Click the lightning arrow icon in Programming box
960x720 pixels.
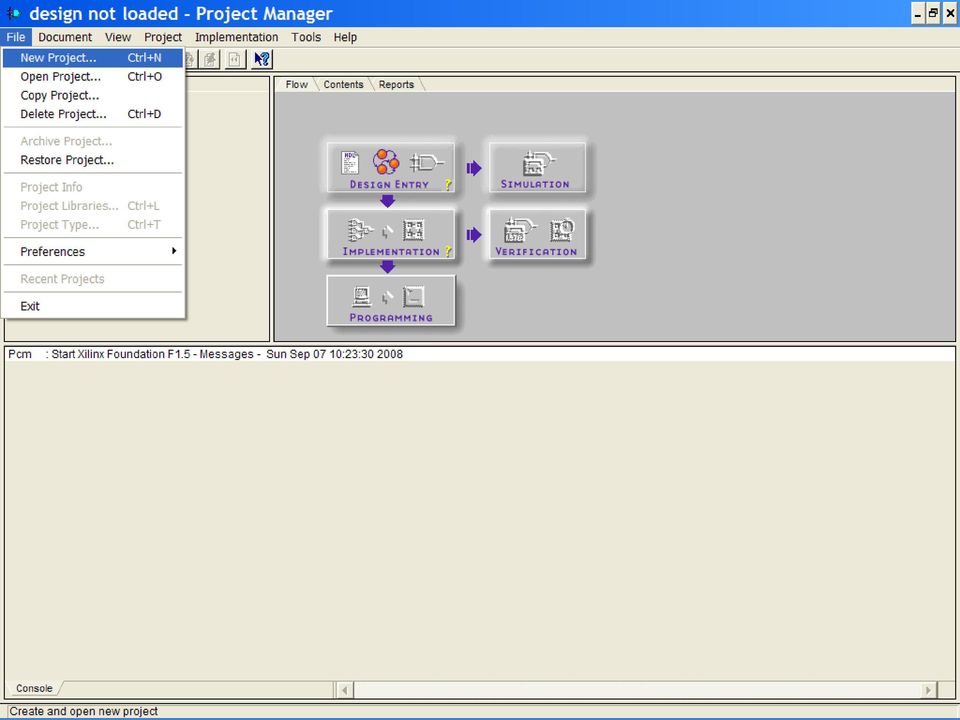[x=387, y=298]
